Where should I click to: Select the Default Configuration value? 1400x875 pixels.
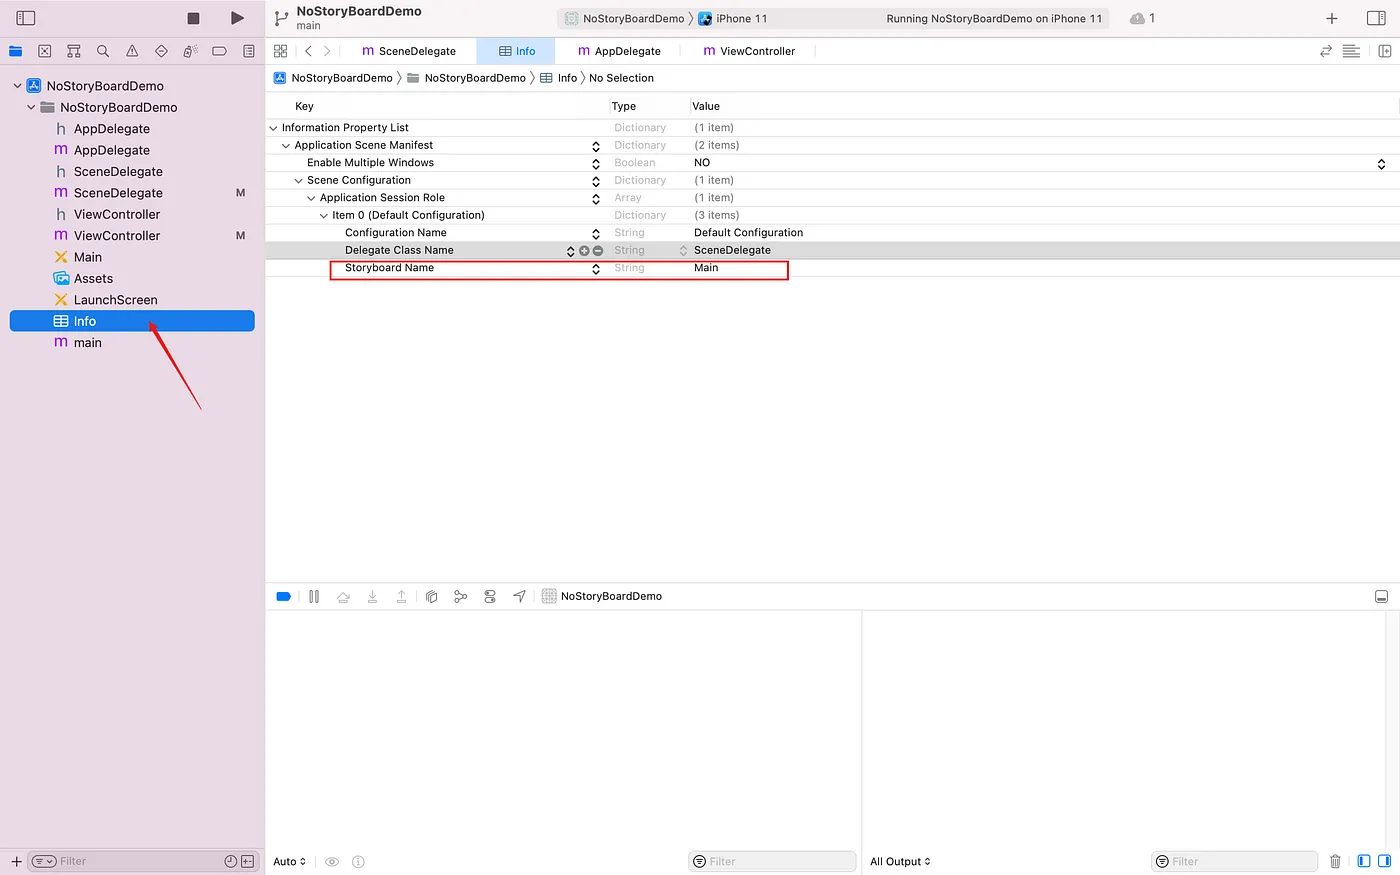tap(748, 233)
